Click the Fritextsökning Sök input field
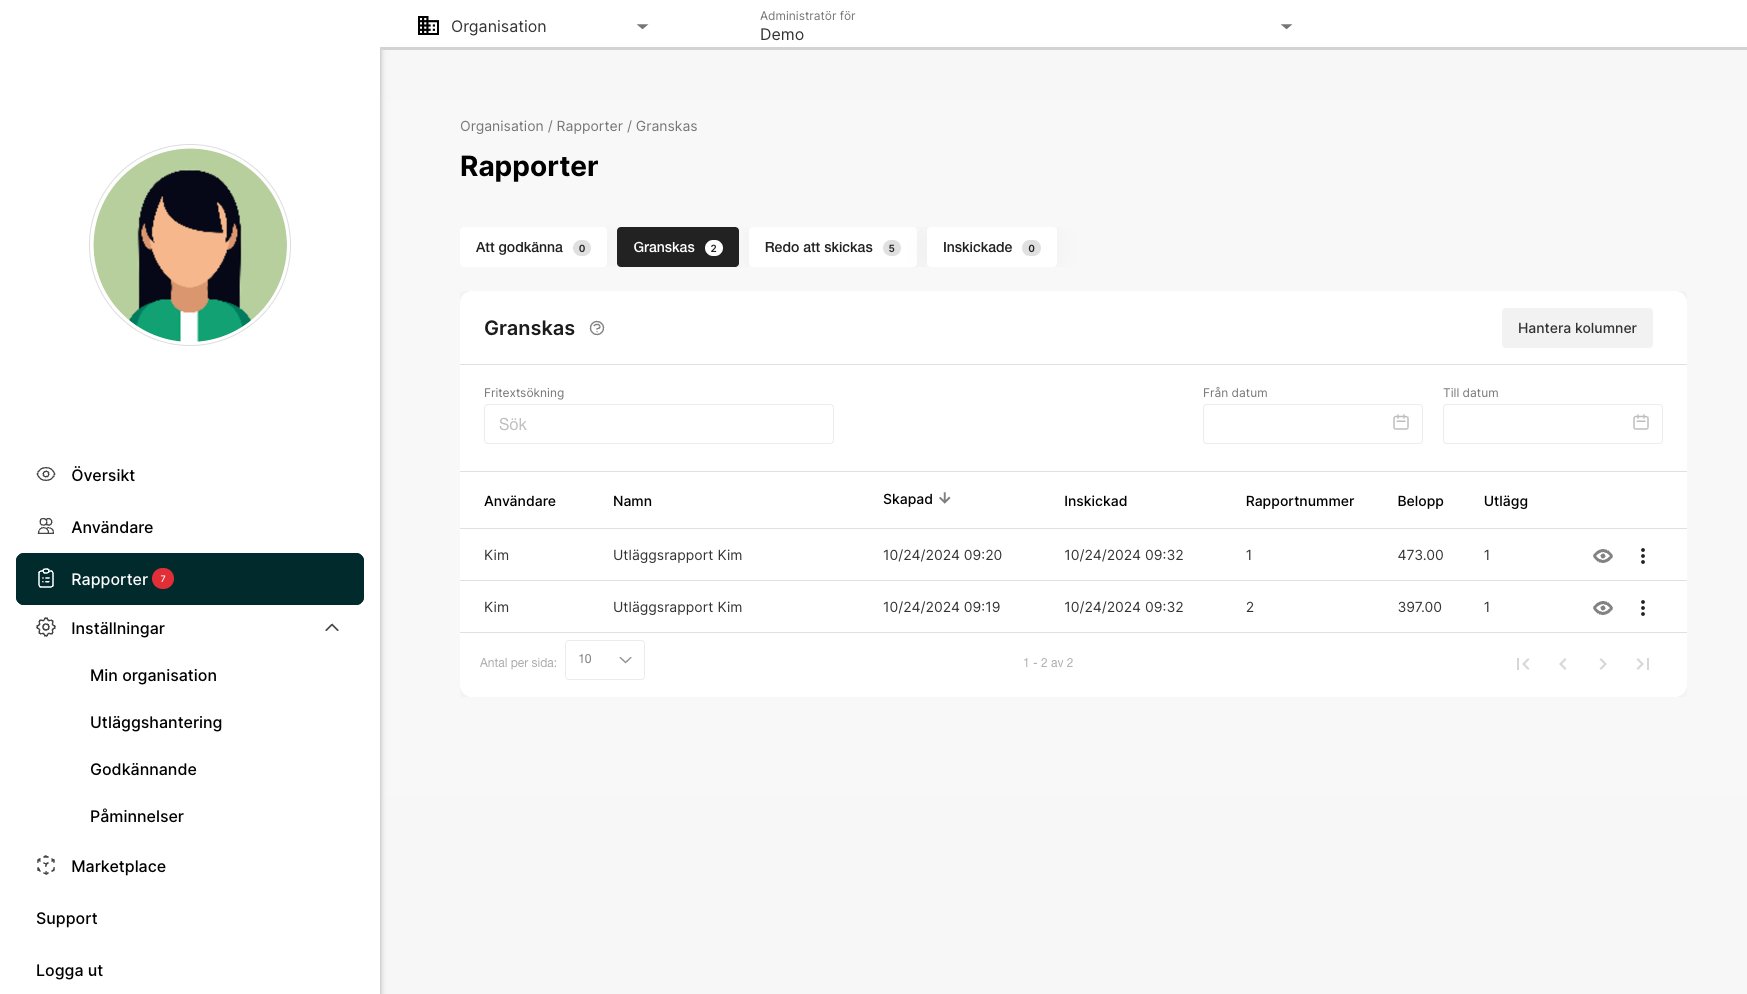 click(659, 424)
